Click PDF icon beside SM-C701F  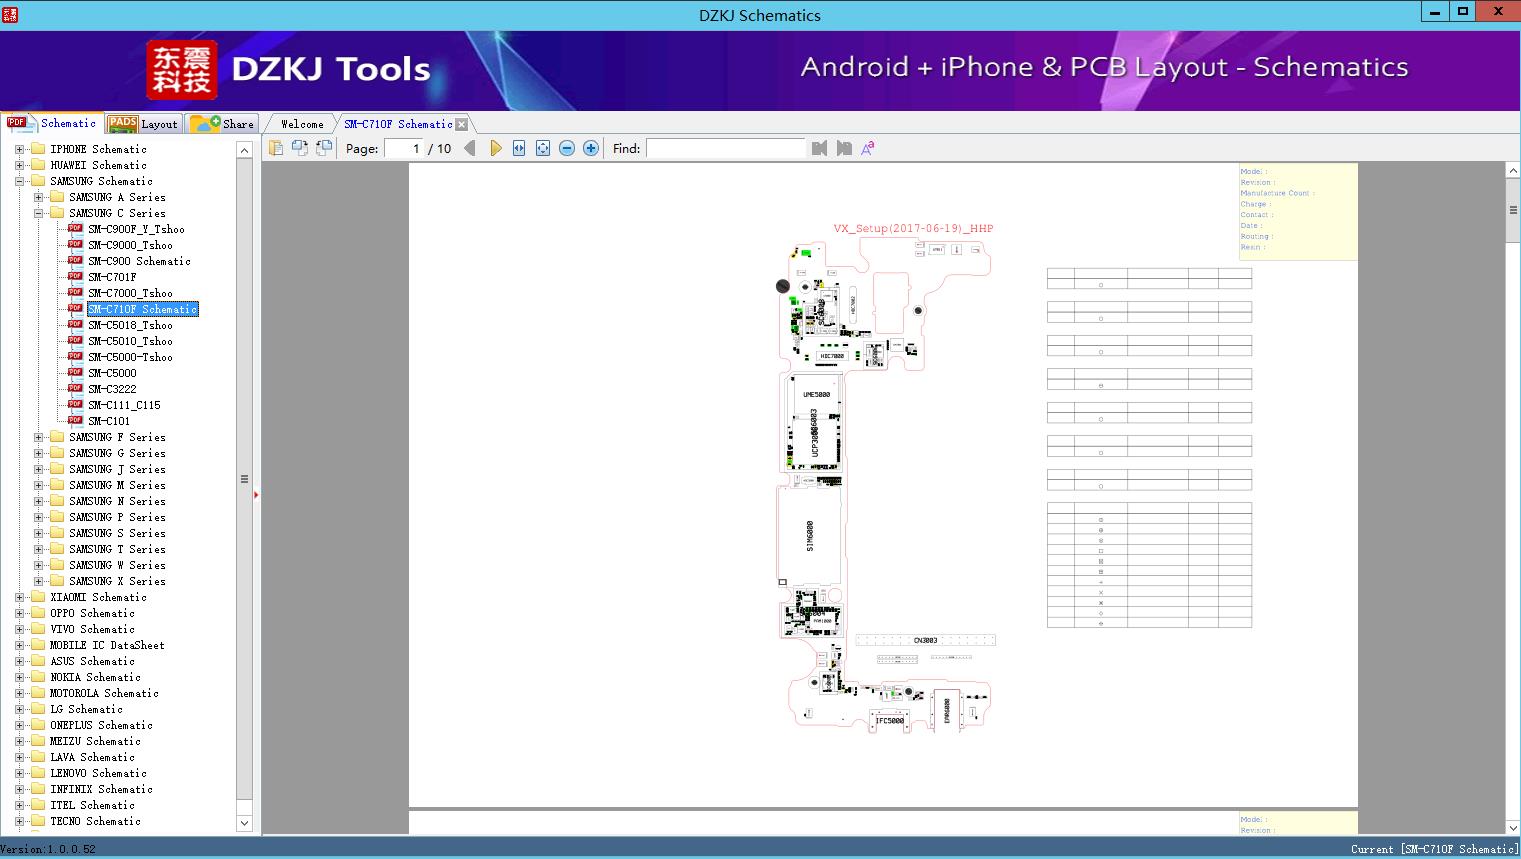pos(75,277)
